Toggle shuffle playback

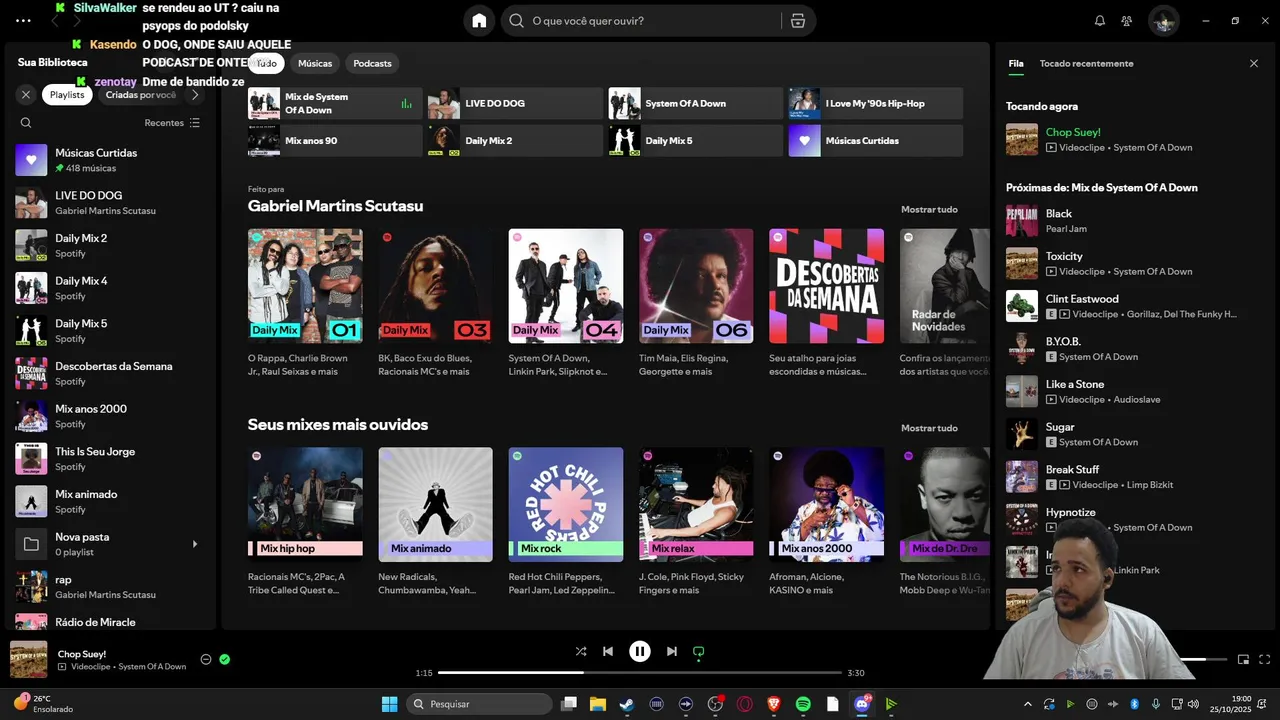(581, 651)
